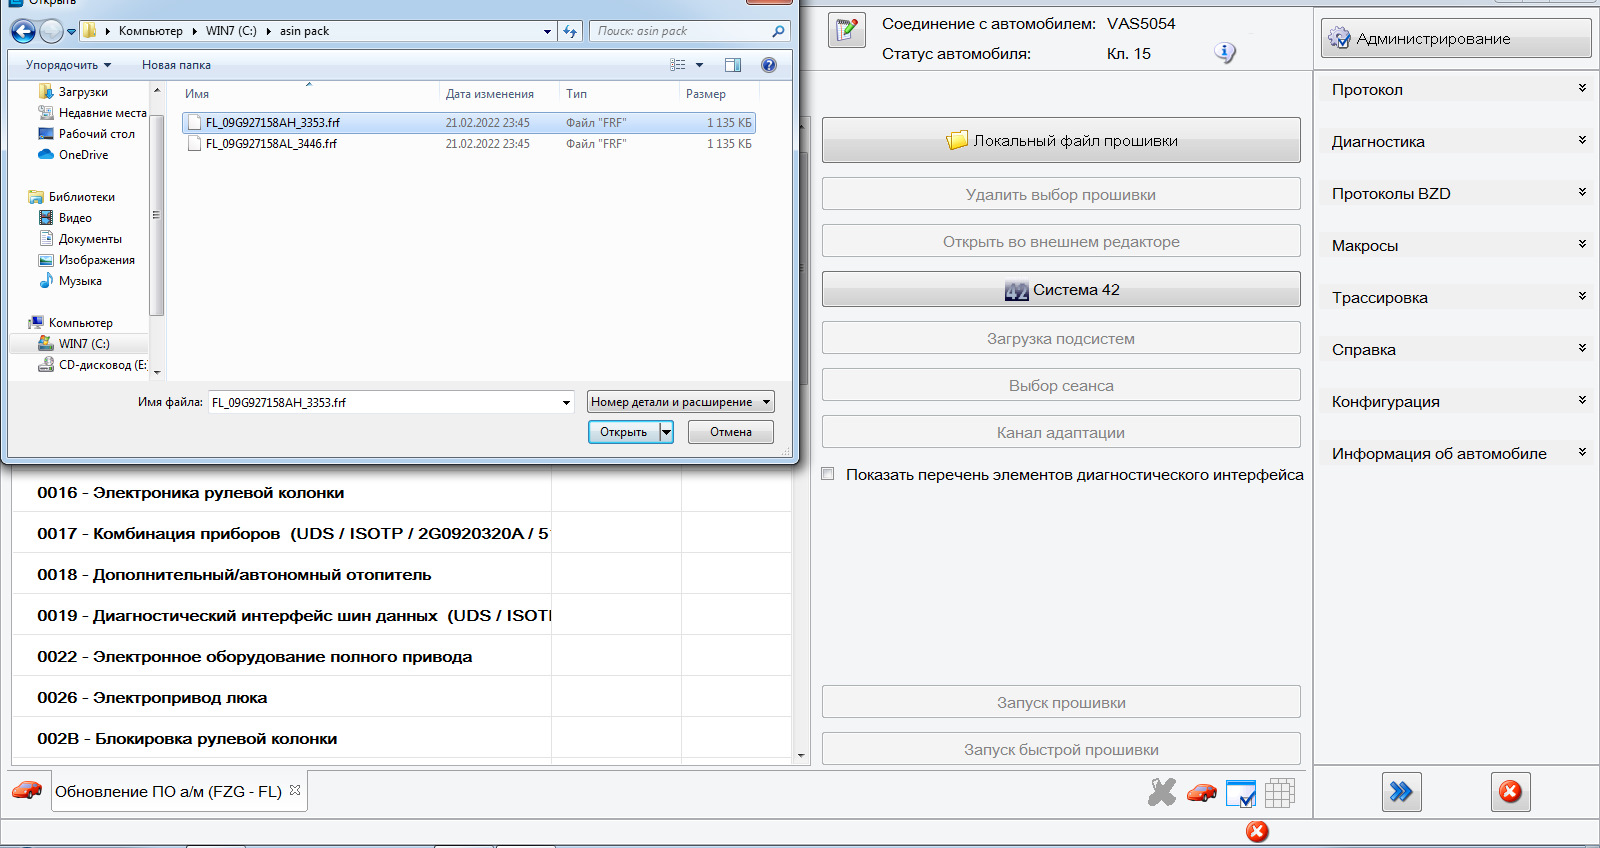Select Загрузки in navigation pane
This screenshot has height=848, width=1600.
coord(83,92)
